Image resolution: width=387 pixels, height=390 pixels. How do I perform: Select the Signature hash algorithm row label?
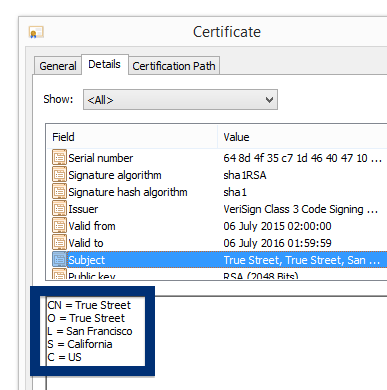point(128,192)
